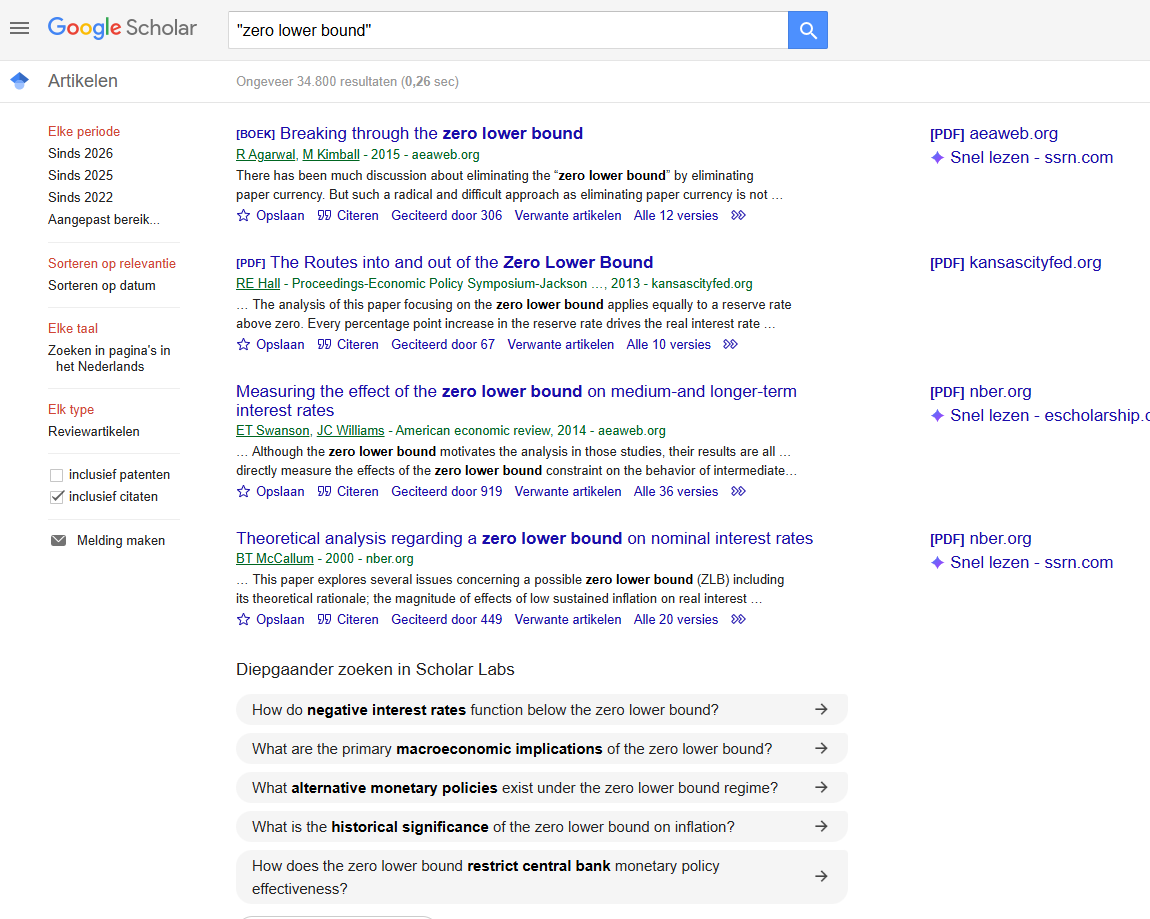
Task: Open Verwante artikelen for Routes into and out result
Action: click(560, 345)
